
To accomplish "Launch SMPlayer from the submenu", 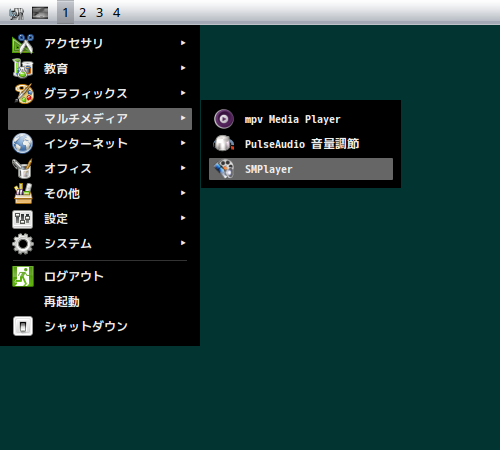I will pos(301,169).
